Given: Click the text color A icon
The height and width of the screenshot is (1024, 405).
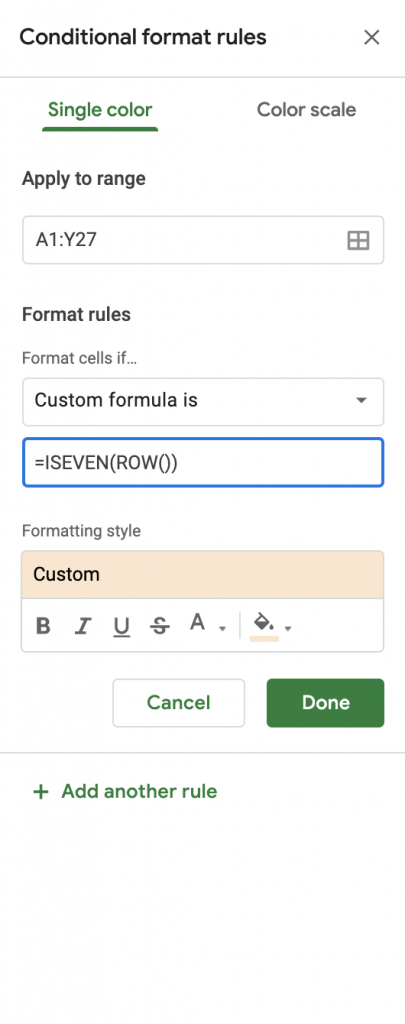Looking at the screenshot, I should (197, 623).
